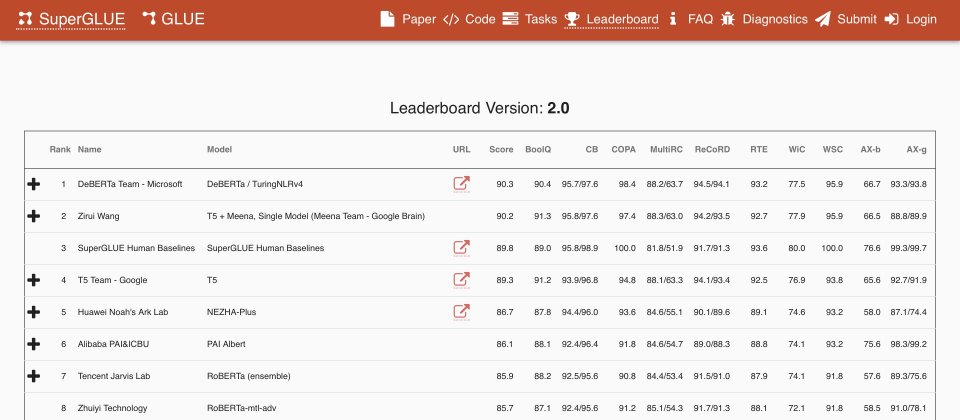Open the T5 Team - Google URL link icon
Screen dimensions: 960x420
coord(462,280)
